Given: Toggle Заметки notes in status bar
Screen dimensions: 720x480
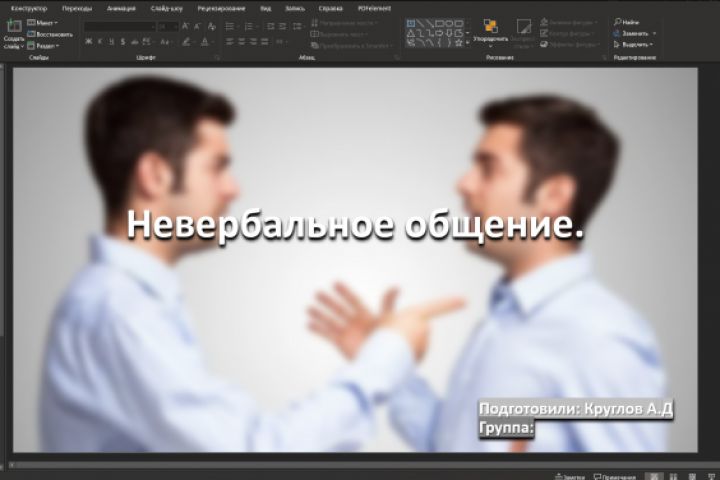Looking at the screenshot, I should (x=570, y=477).
